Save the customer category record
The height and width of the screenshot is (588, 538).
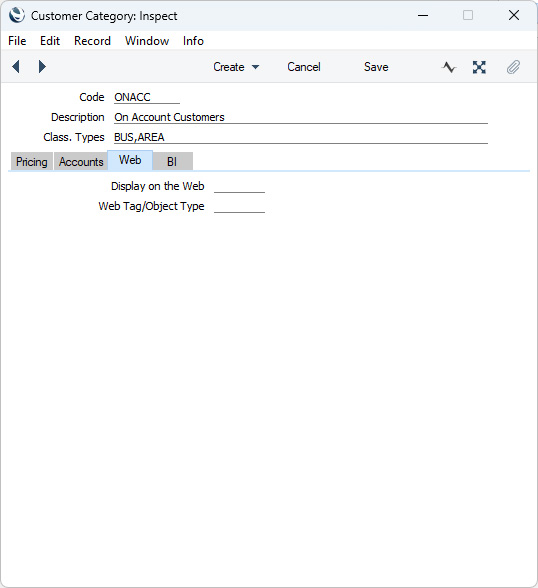[x=376, y=67]
